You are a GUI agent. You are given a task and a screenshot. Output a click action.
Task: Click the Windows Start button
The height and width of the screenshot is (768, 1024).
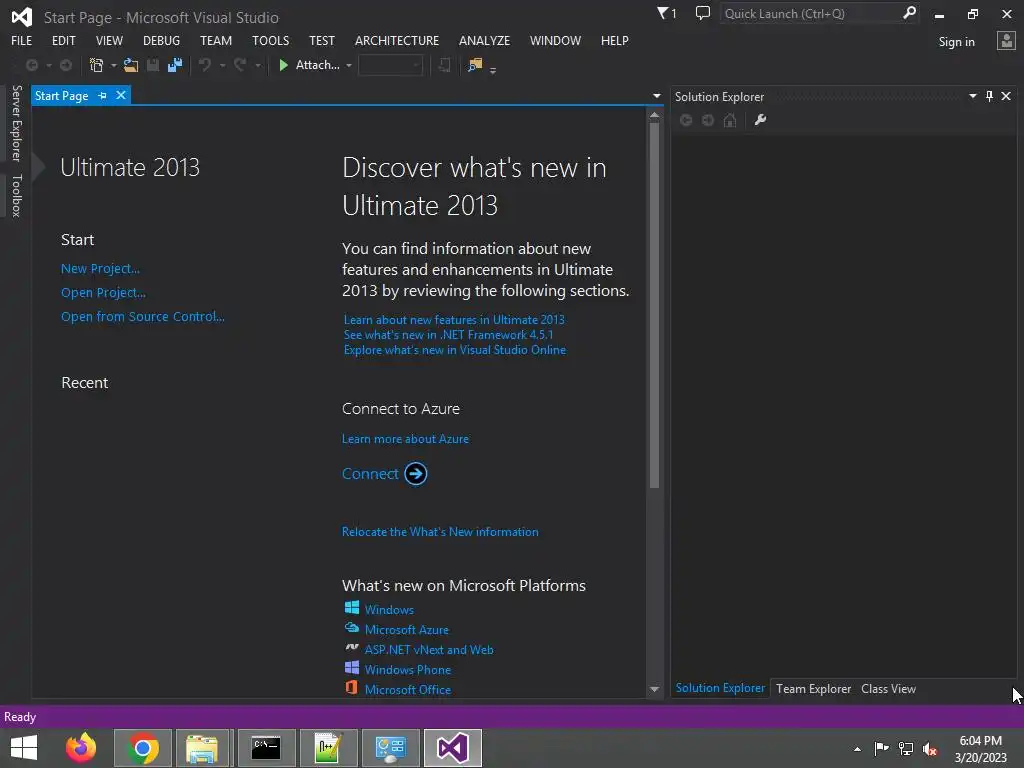tap(24, 748)
